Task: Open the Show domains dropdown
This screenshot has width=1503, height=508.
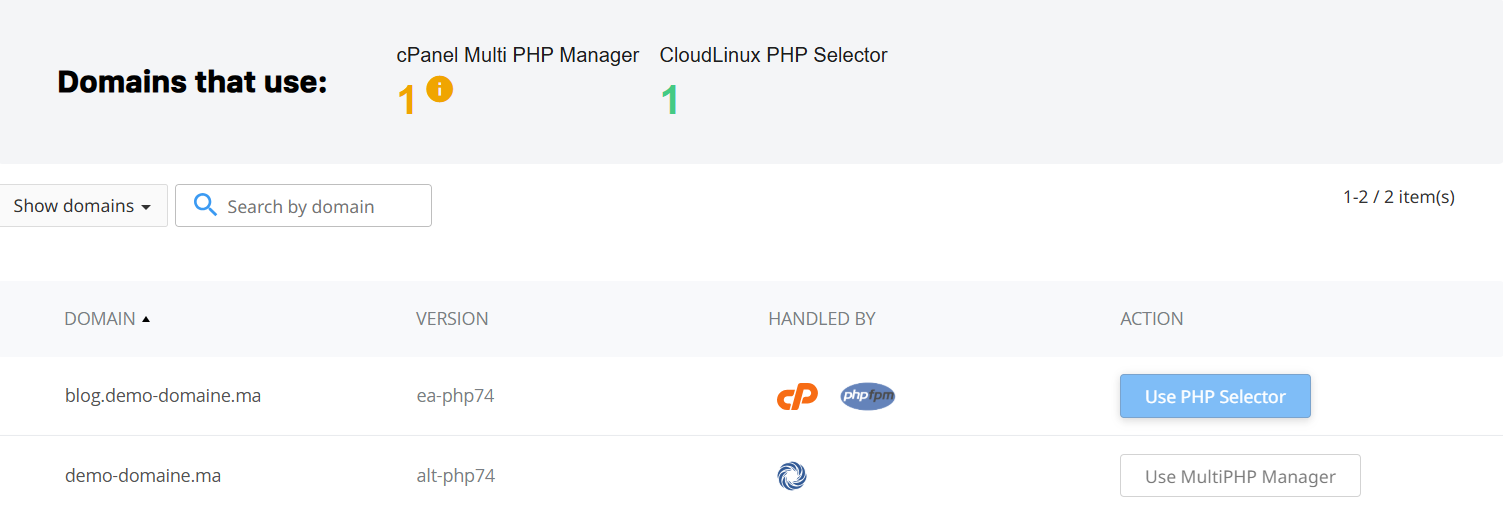Action: click(82, 206)
